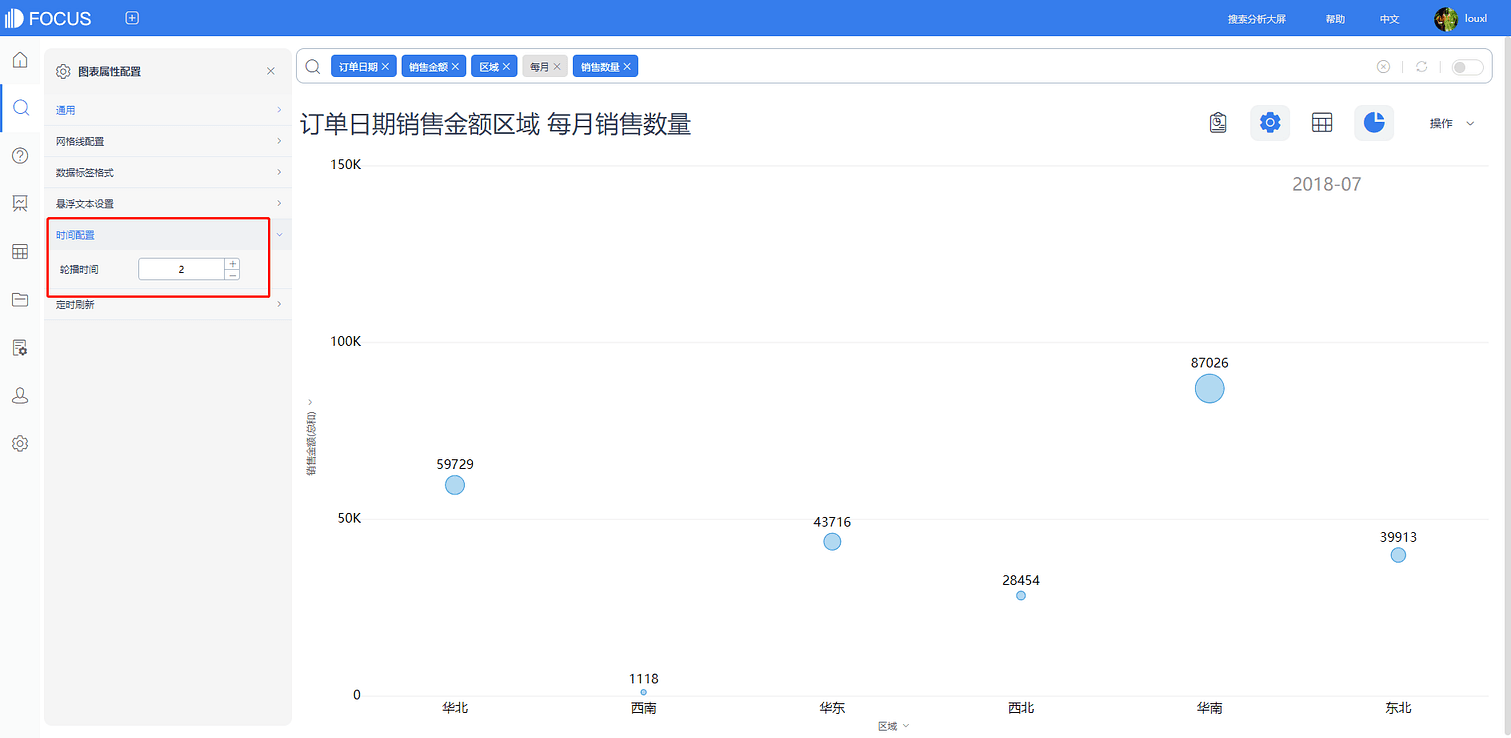Close the 图表属性配置 panel
Image resolution: width=1511 pixels, height=738 pixels.
271,71
